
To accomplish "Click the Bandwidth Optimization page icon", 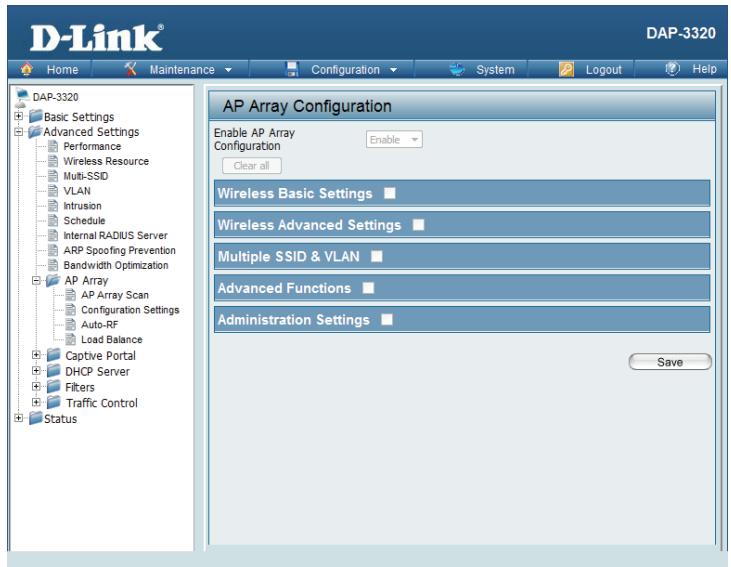I will point(53,265).
